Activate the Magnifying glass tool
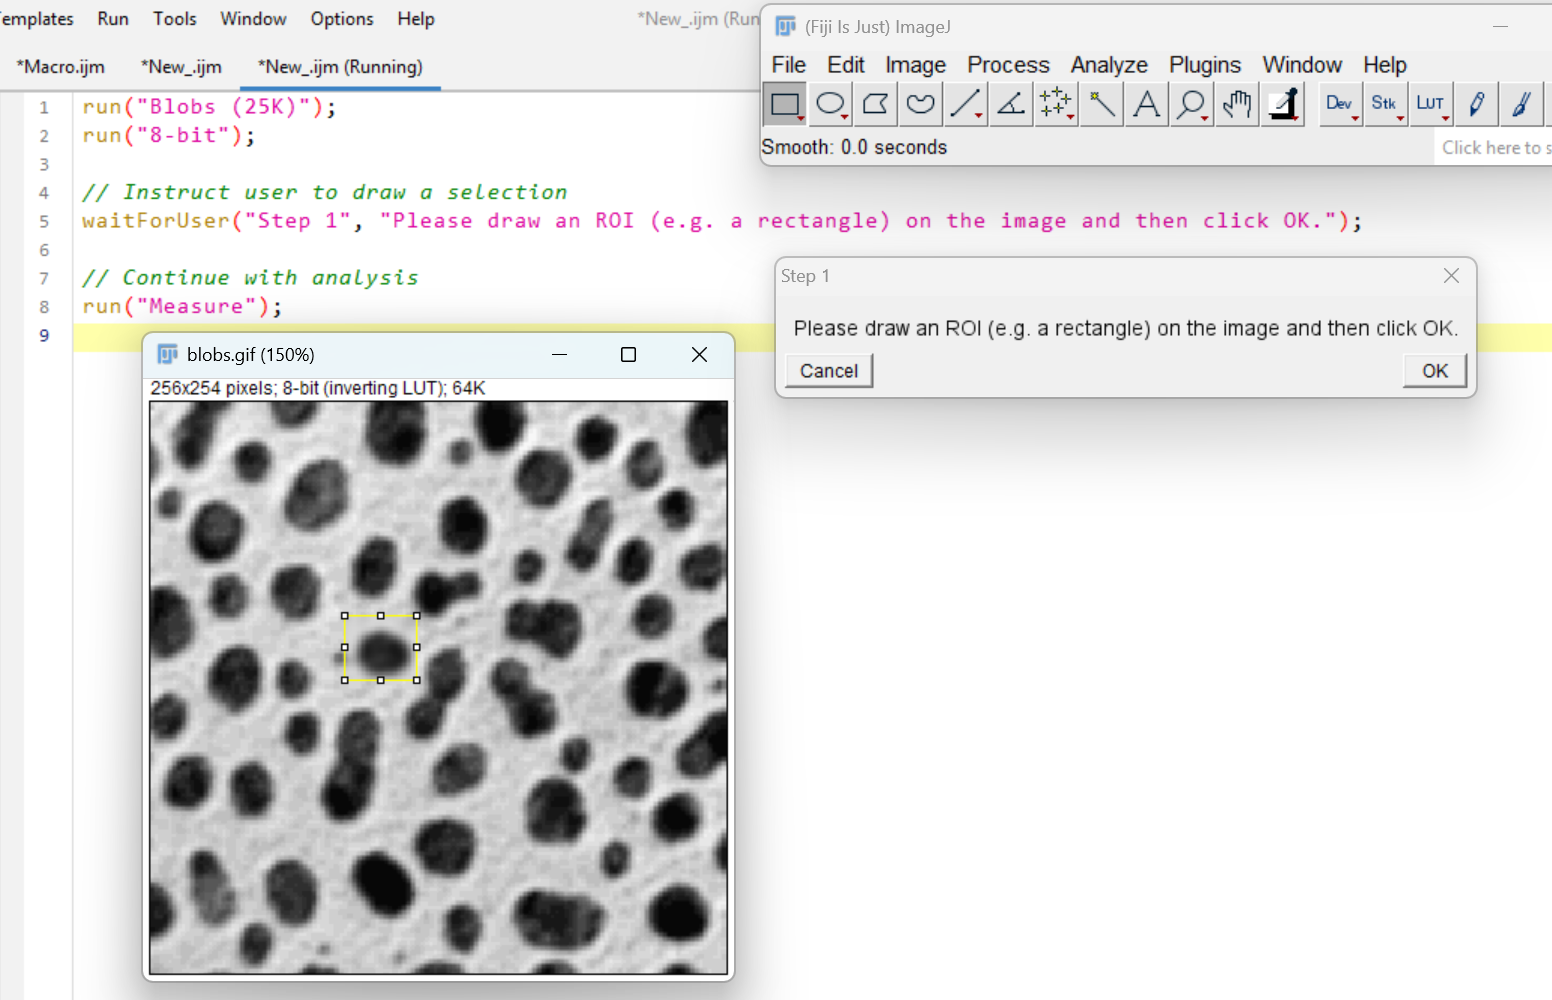 tap(1192, 104)
